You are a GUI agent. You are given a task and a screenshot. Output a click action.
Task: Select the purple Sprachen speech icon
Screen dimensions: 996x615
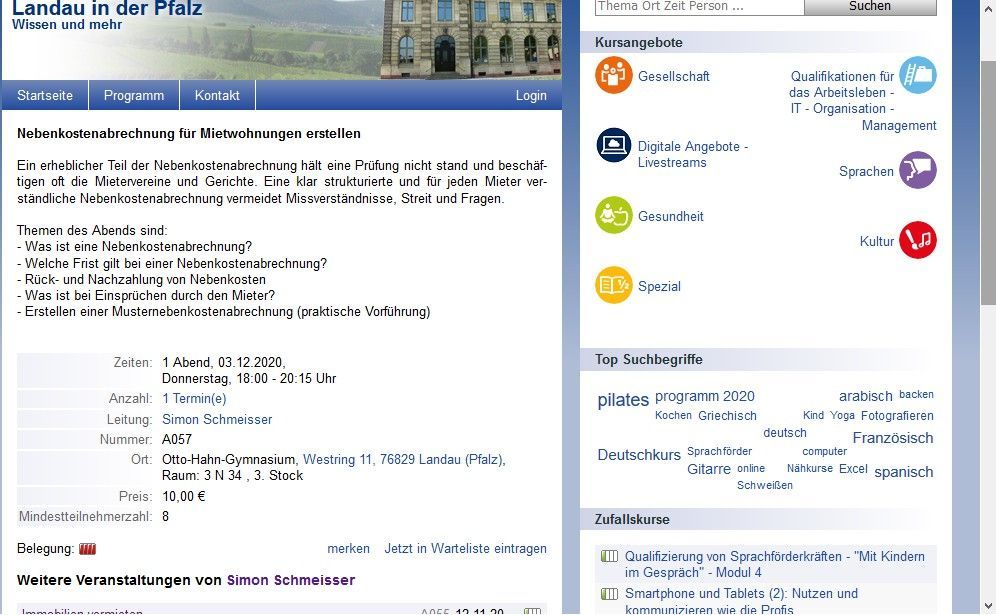pyautogui.click(x=917, y=171)
